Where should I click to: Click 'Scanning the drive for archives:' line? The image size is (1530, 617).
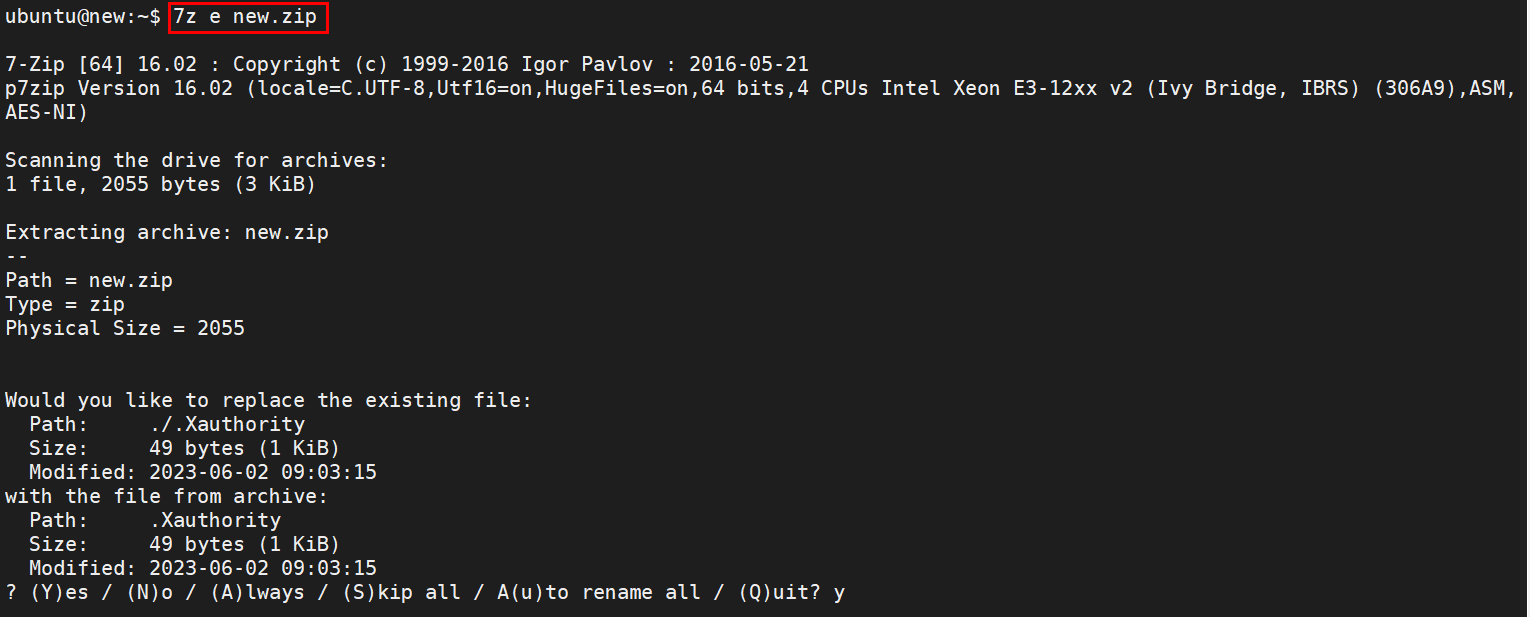(196, 160)
